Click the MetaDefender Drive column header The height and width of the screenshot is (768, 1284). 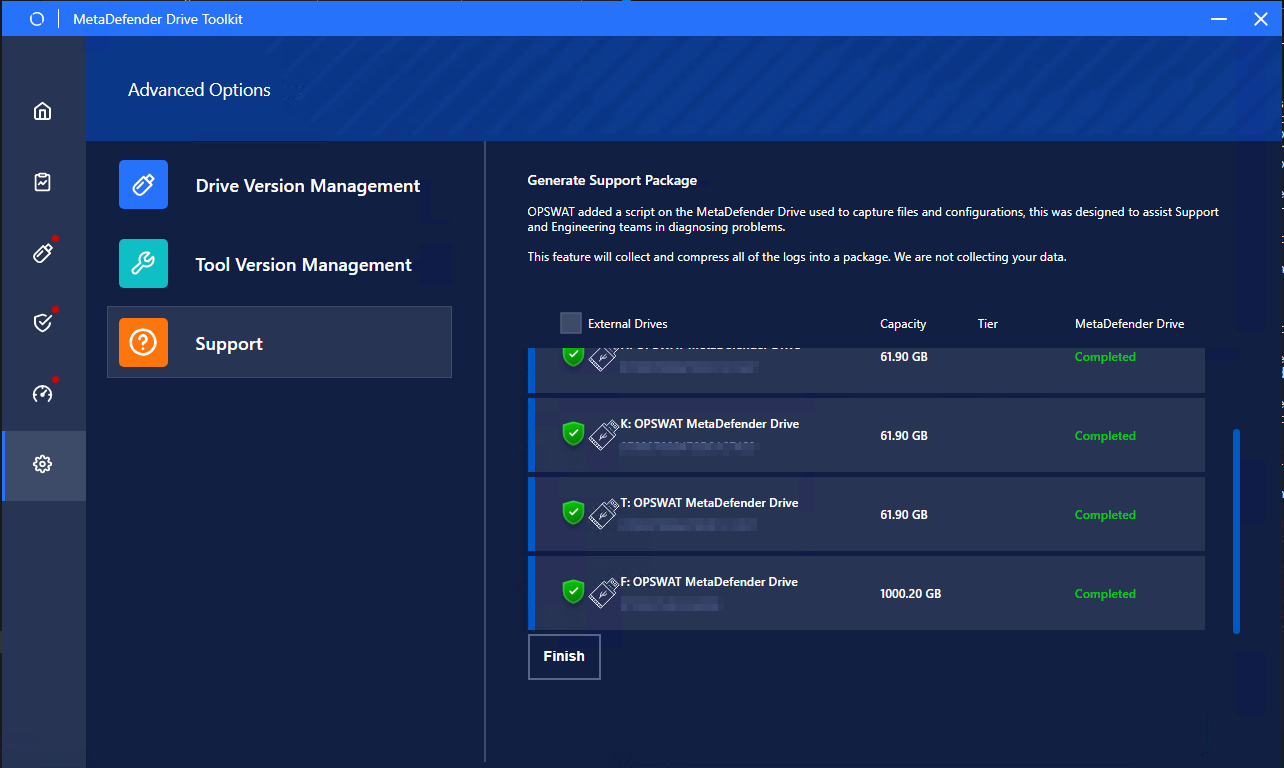(1129, 324)
